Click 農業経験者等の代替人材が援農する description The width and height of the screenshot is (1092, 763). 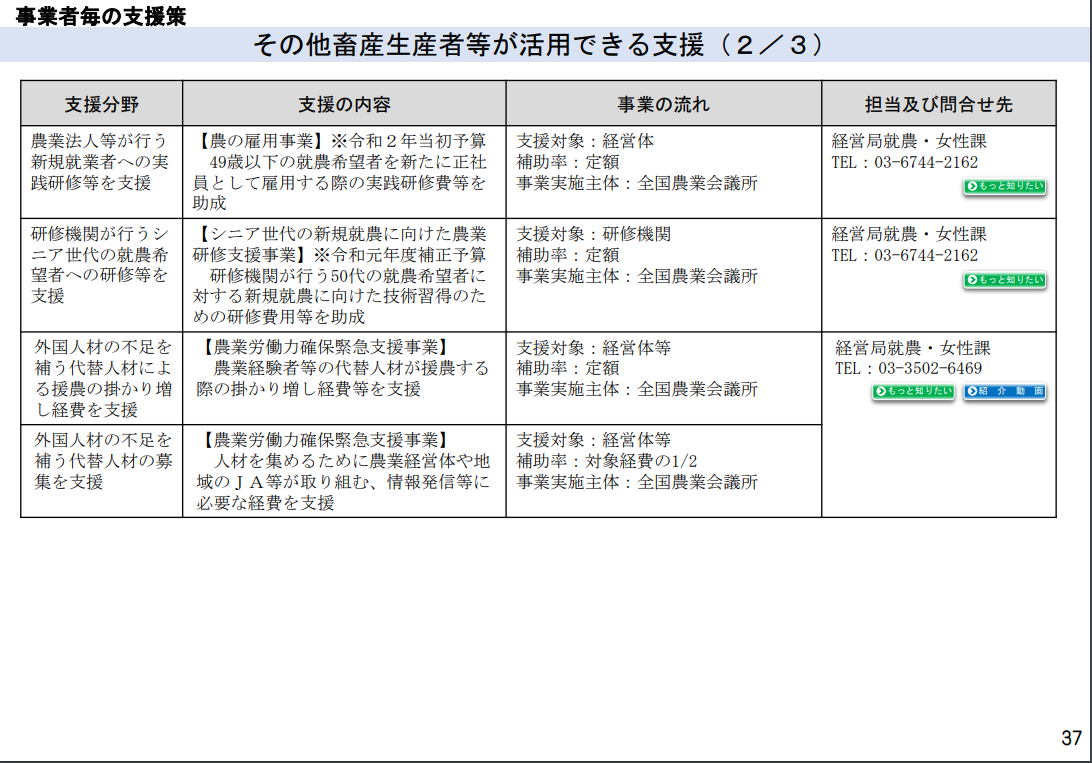[344, 378]
